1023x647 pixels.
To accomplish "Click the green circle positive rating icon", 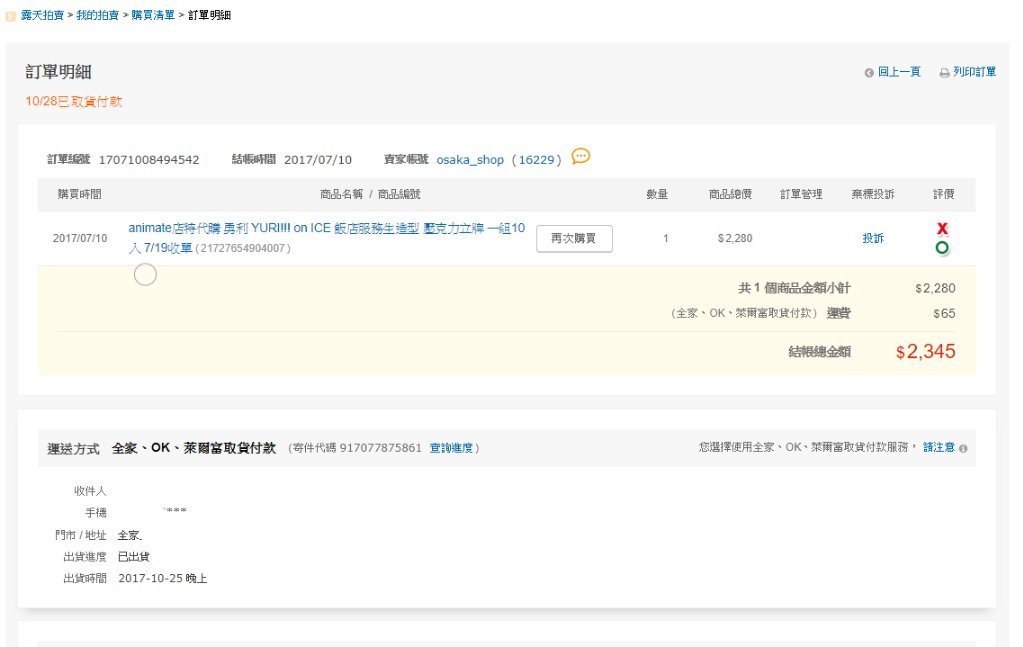I will [x=942, y=248].
